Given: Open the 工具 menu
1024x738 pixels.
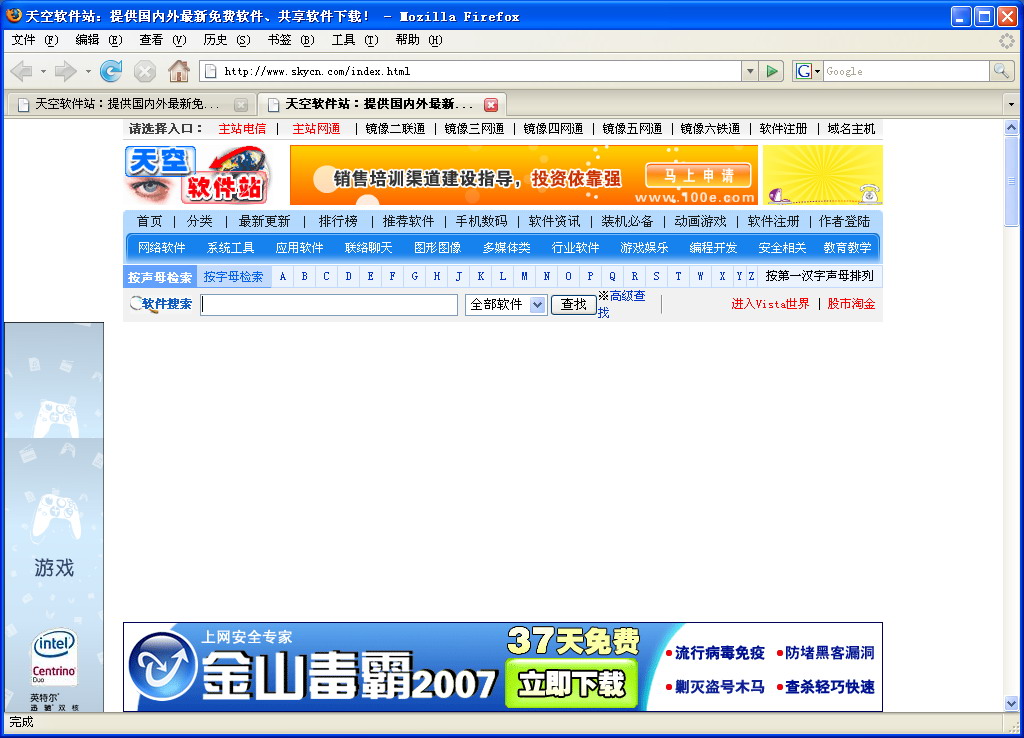Looking at the screenshot, I should (x=355, y=40).
